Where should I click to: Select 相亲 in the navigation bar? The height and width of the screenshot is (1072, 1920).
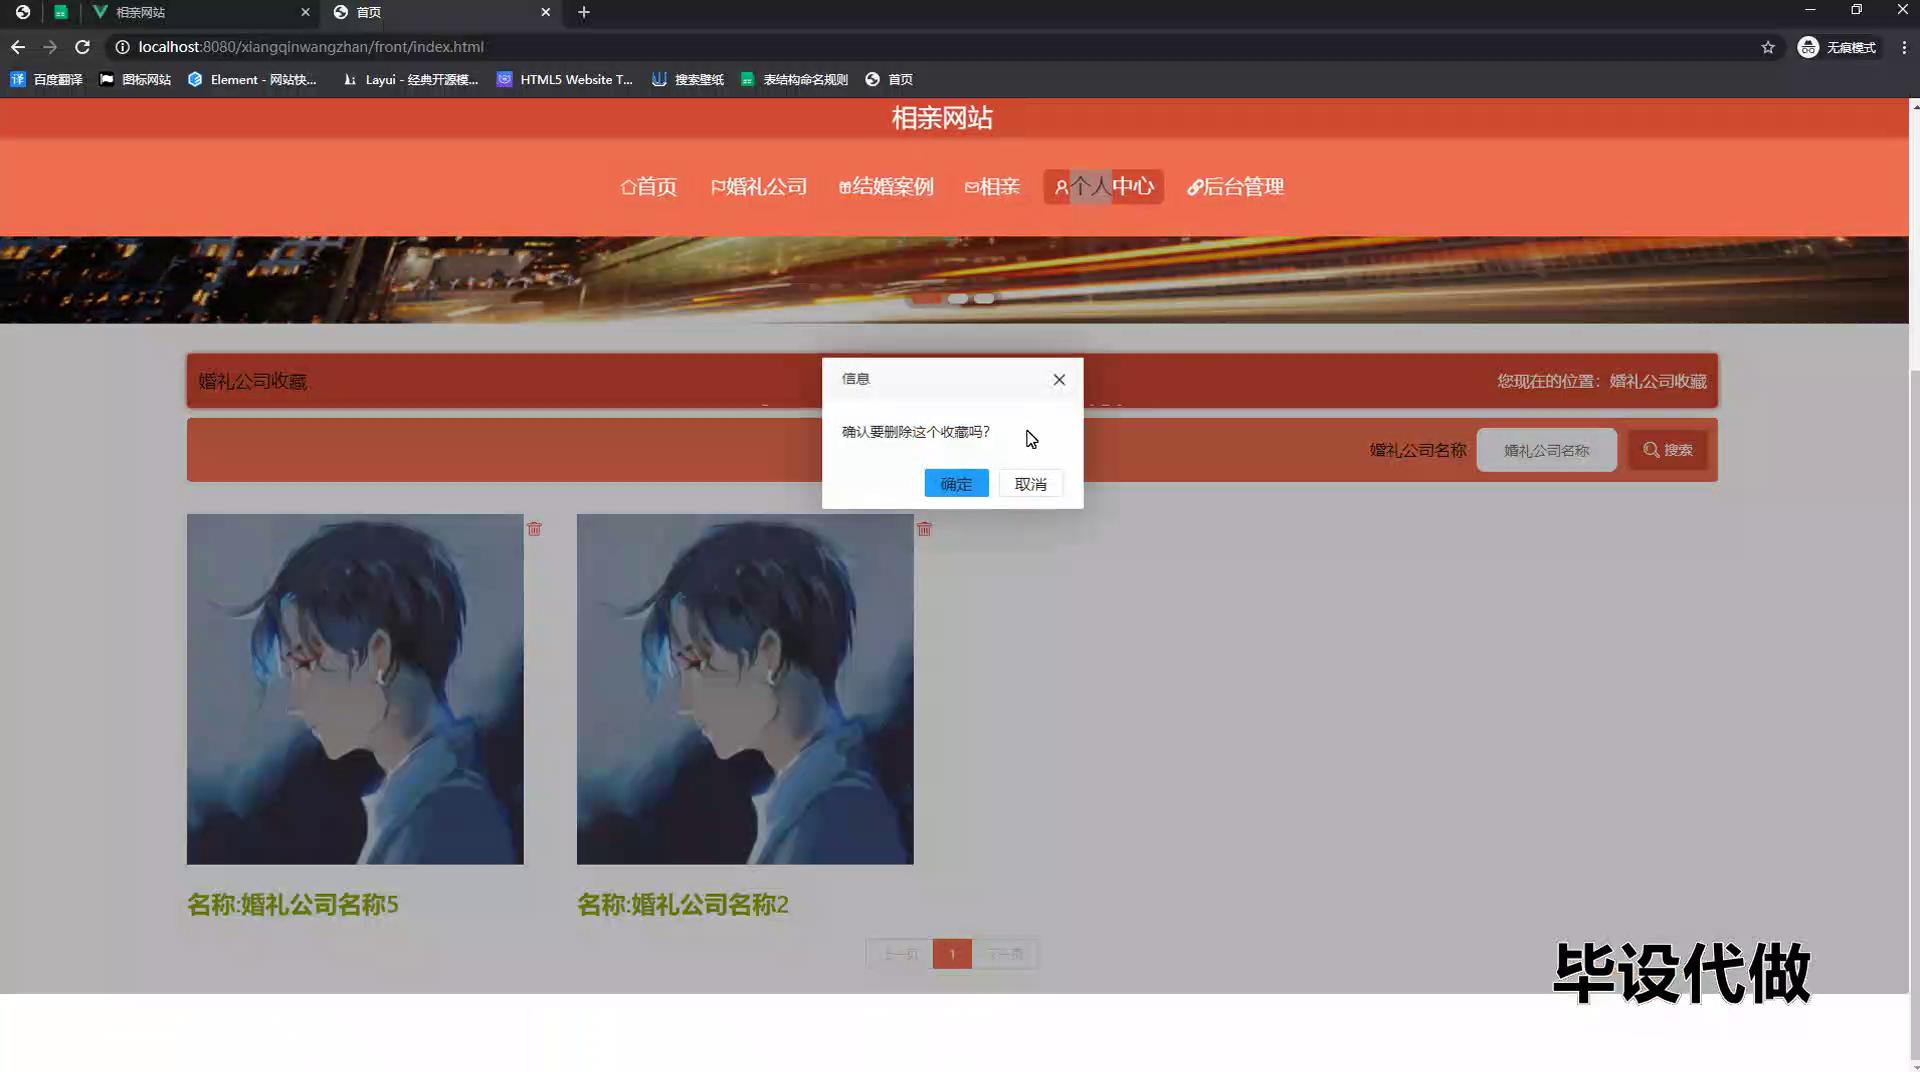pyautogui.click(x=992, y=187)
